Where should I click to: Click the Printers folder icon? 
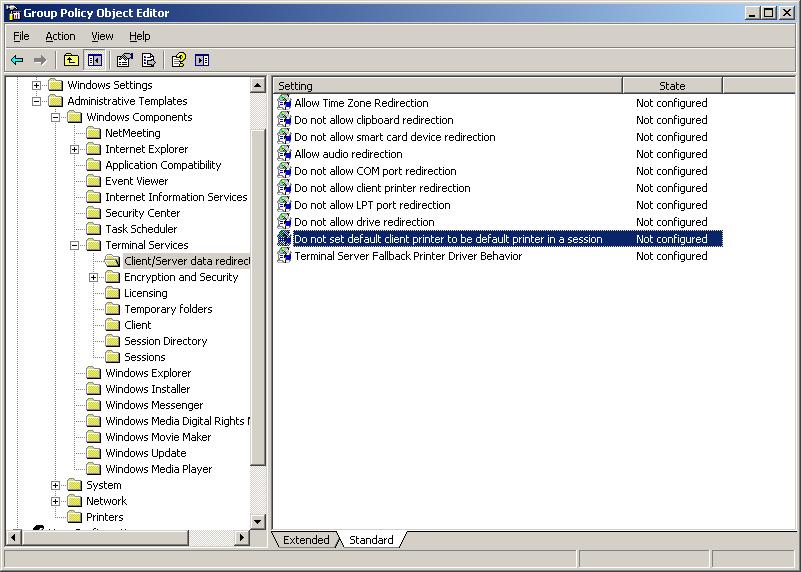[74, 517]
